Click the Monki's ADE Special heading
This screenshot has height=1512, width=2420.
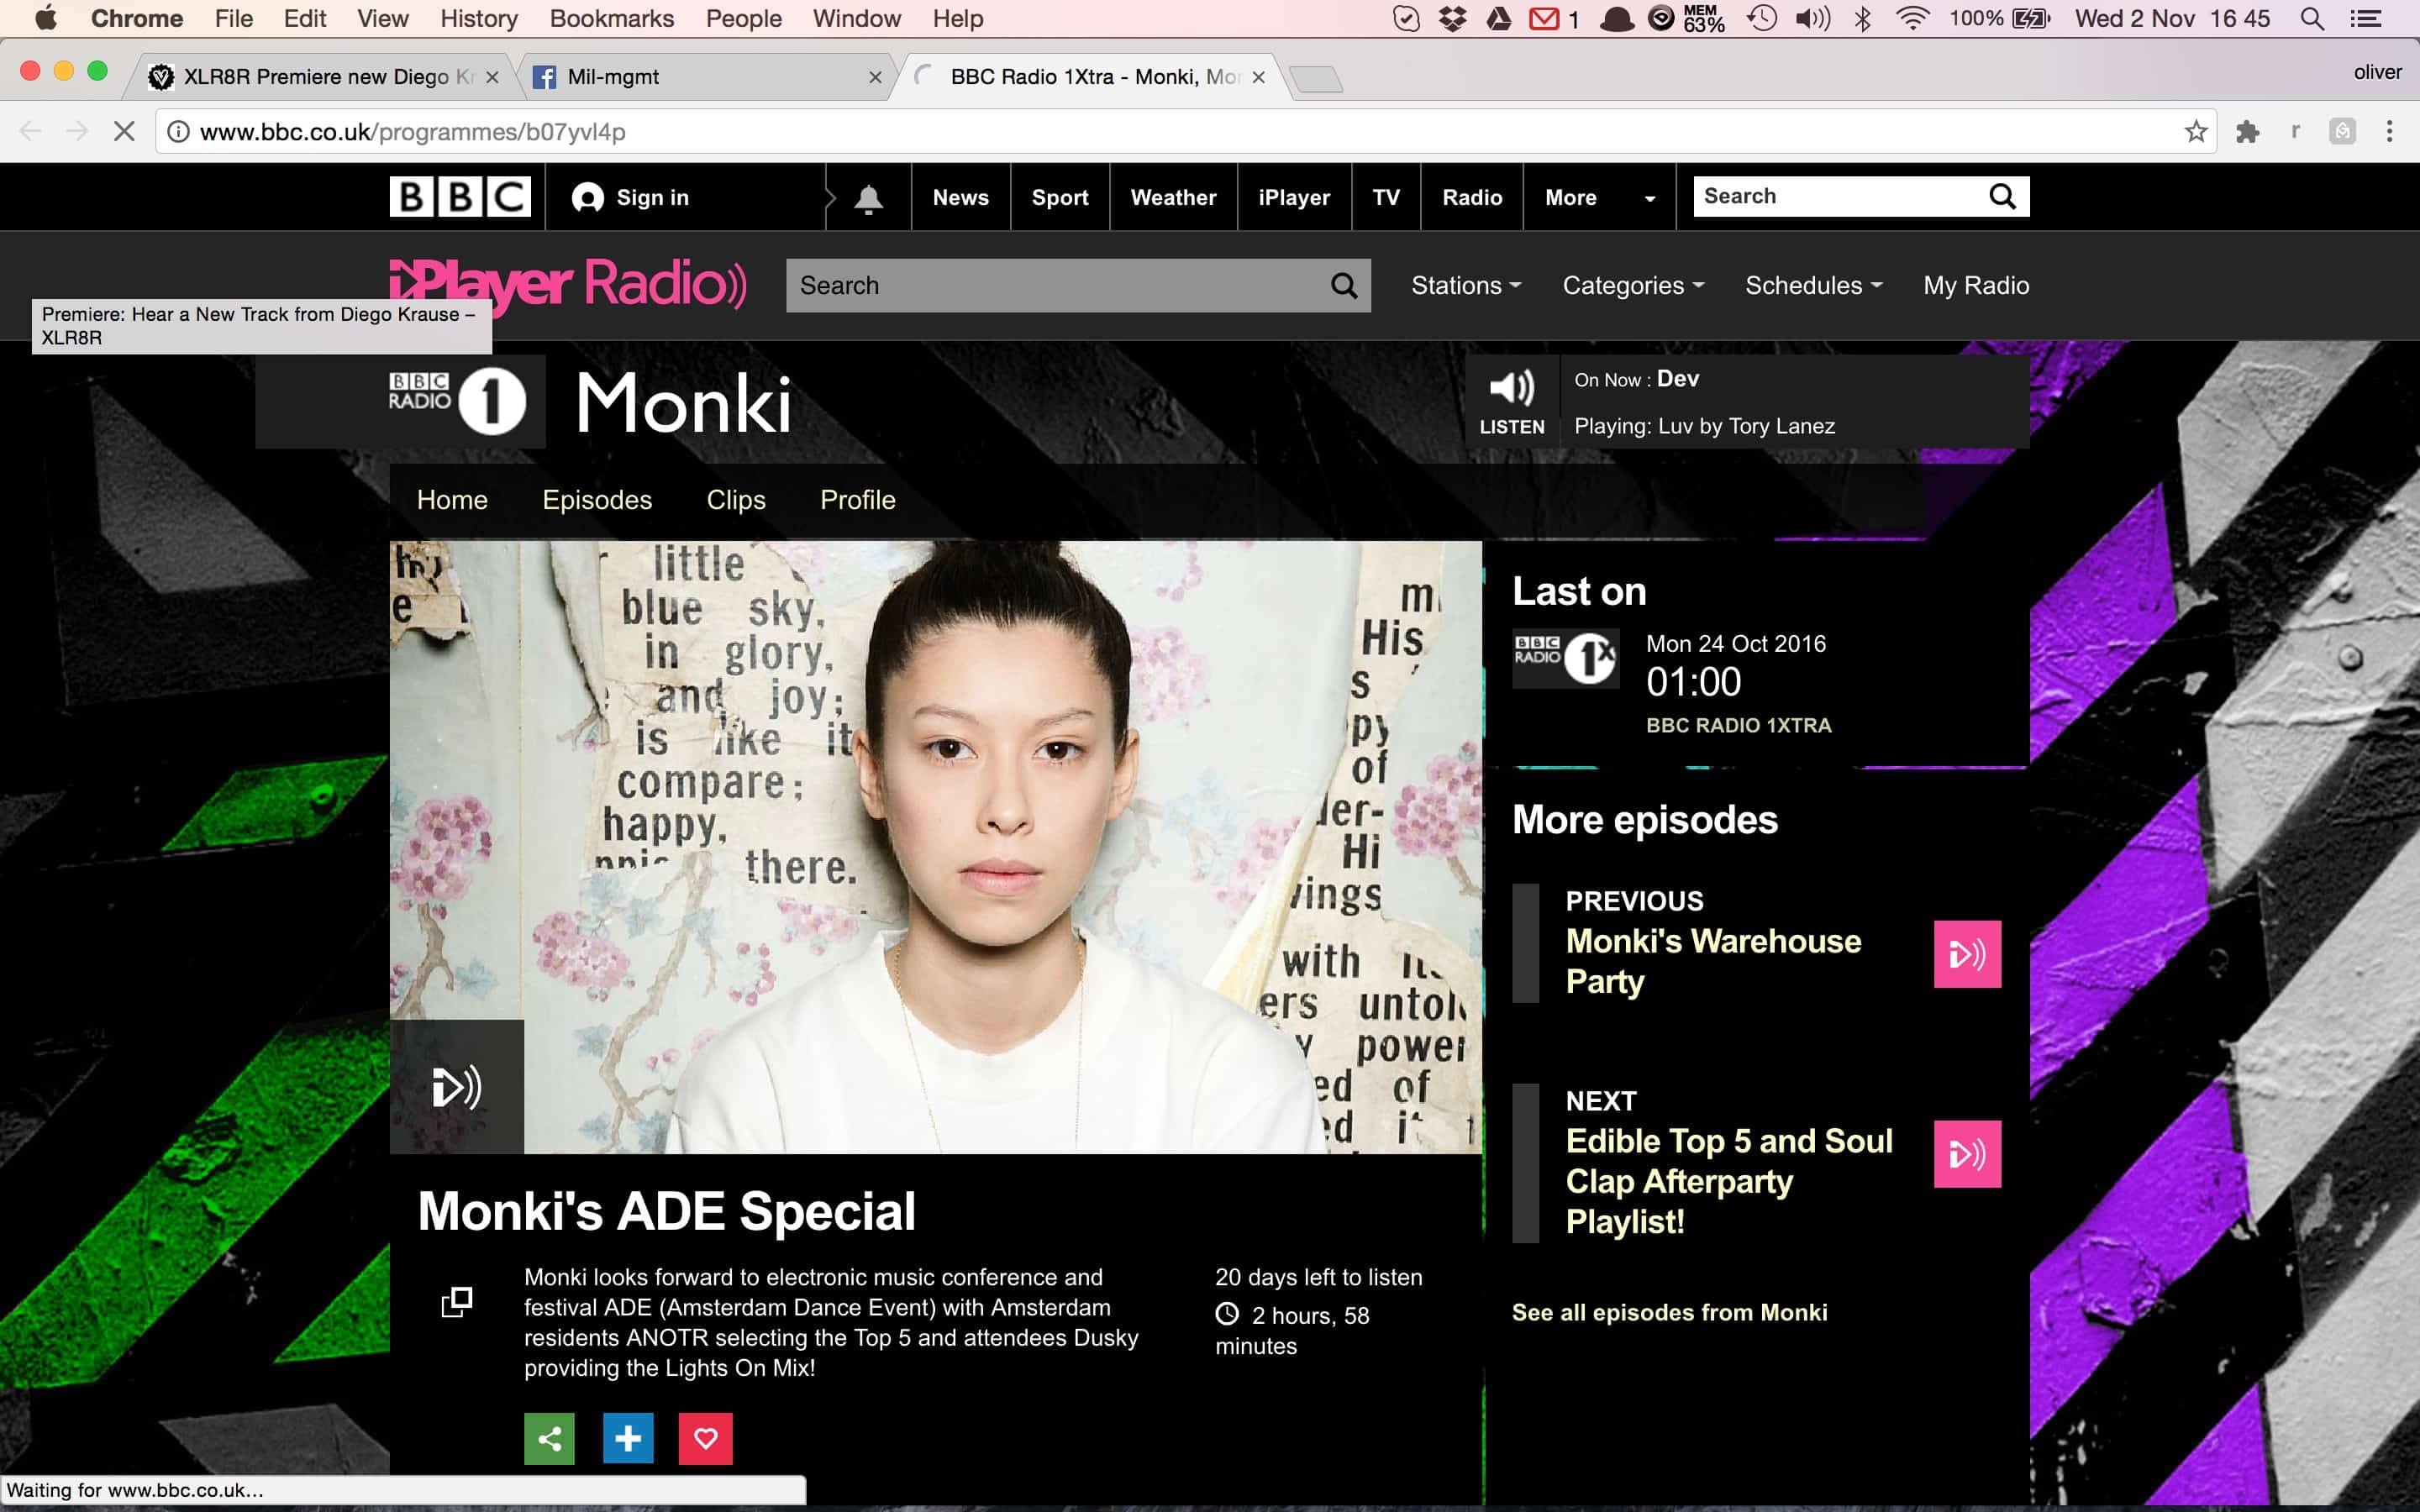pyautogui.click(x=666, y=1212)
